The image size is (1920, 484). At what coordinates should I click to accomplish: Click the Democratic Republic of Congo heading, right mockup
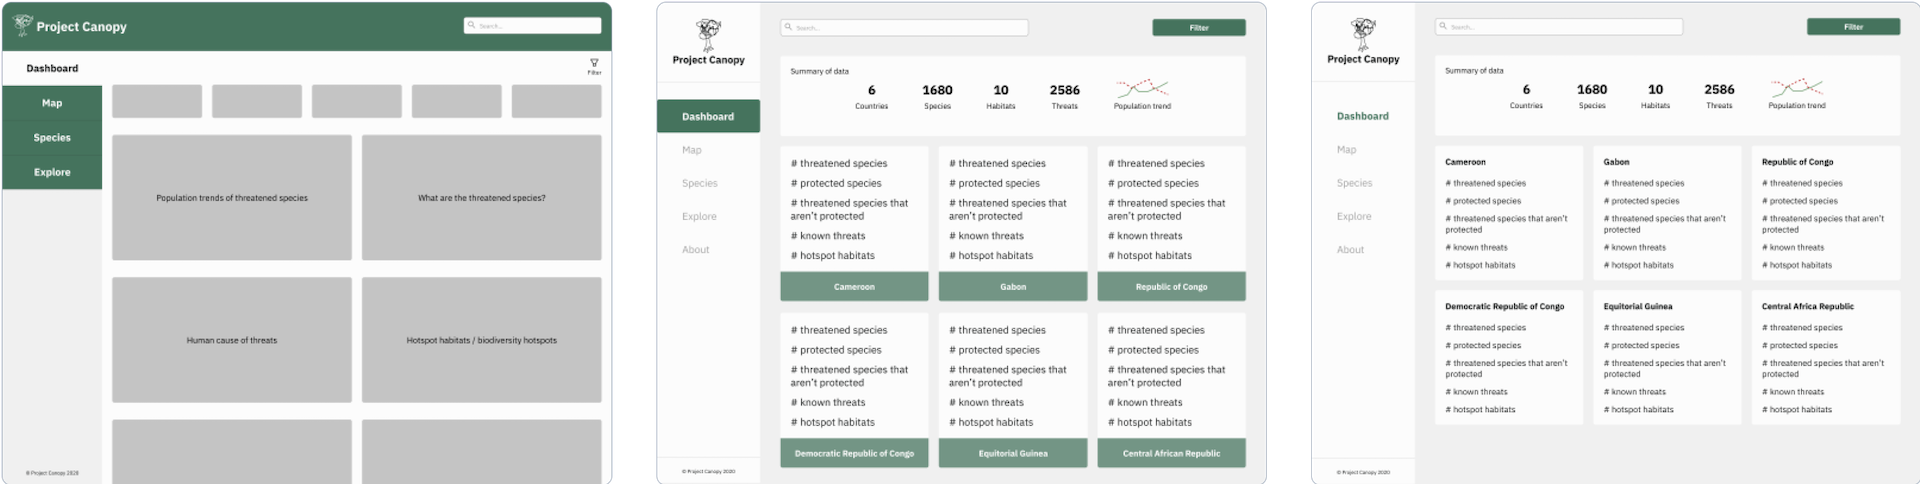point(1504,307)
